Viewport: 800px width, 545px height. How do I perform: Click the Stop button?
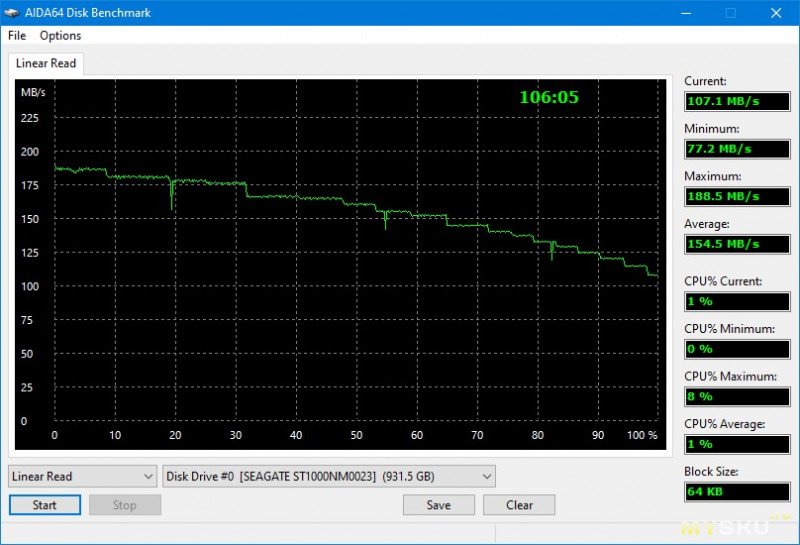(124, 505)
